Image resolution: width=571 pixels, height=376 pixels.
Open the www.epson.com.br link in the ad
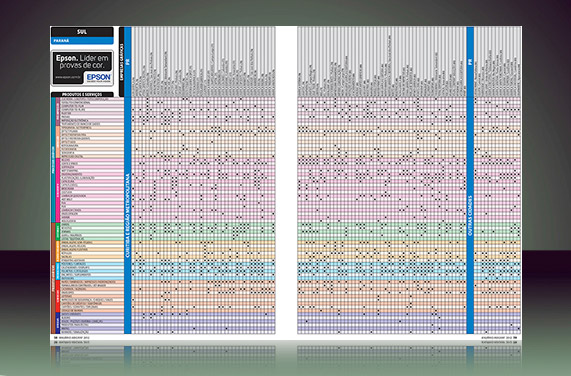pos(68,77)
